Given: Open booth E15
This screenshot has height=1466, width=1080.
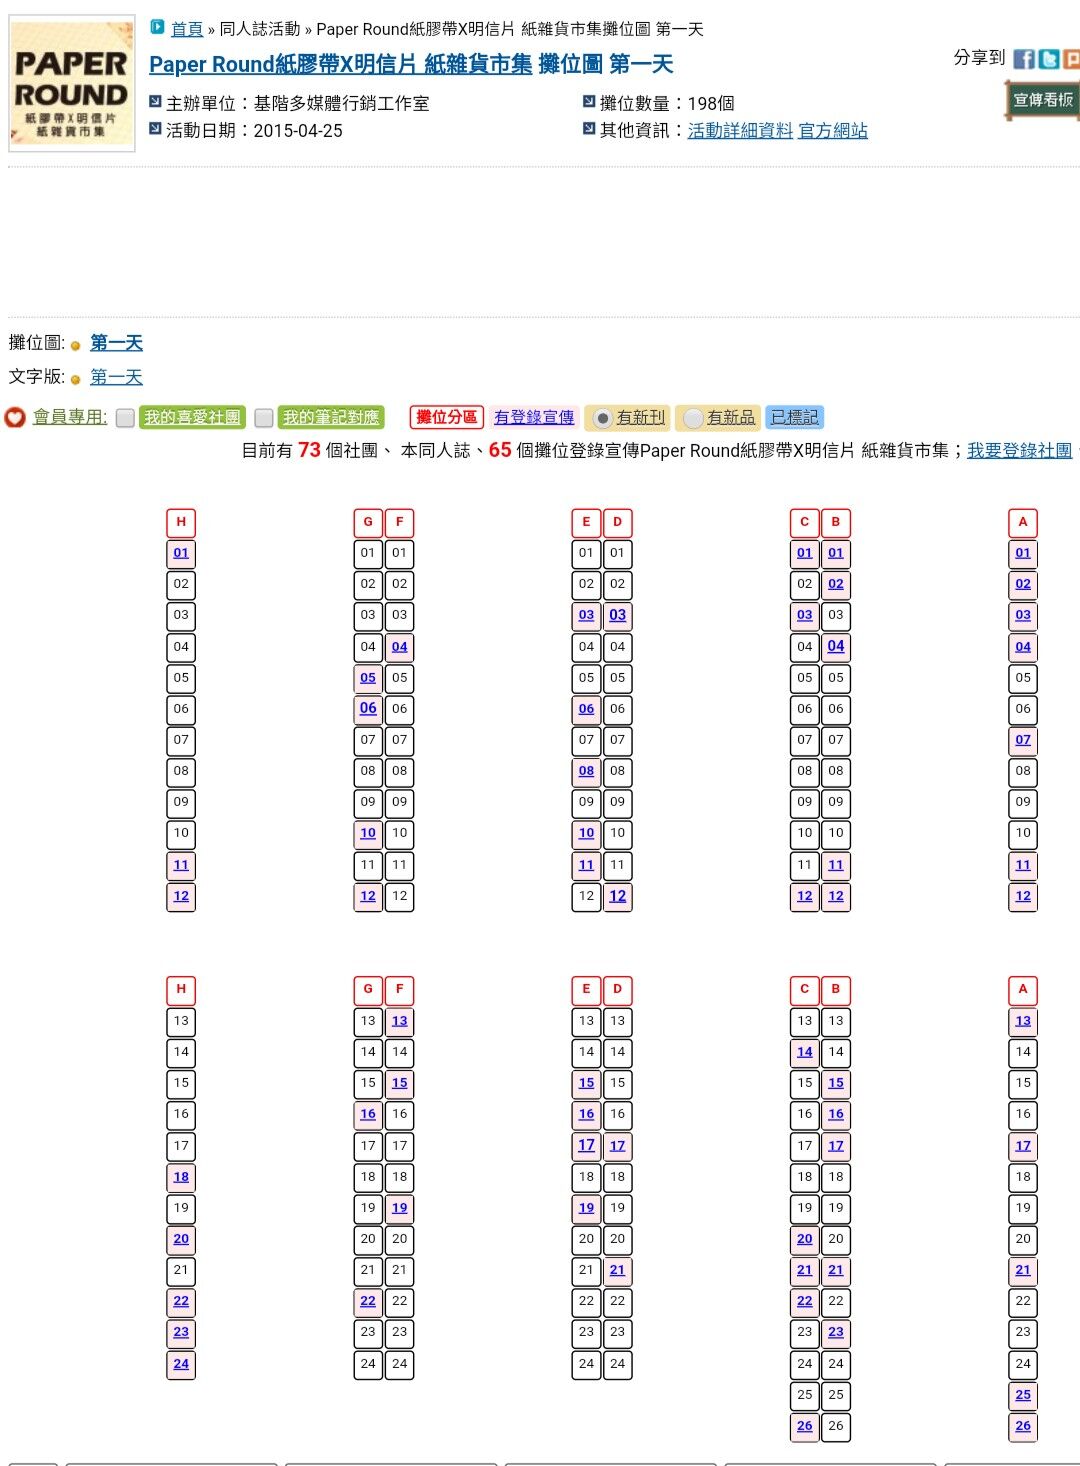Looking at the screenshot, I should point(586,1083).
